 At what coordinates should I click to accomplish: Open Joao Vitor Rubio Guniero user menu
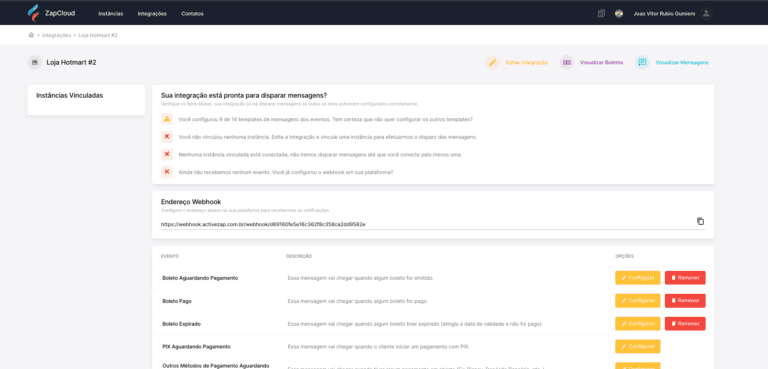664,14
